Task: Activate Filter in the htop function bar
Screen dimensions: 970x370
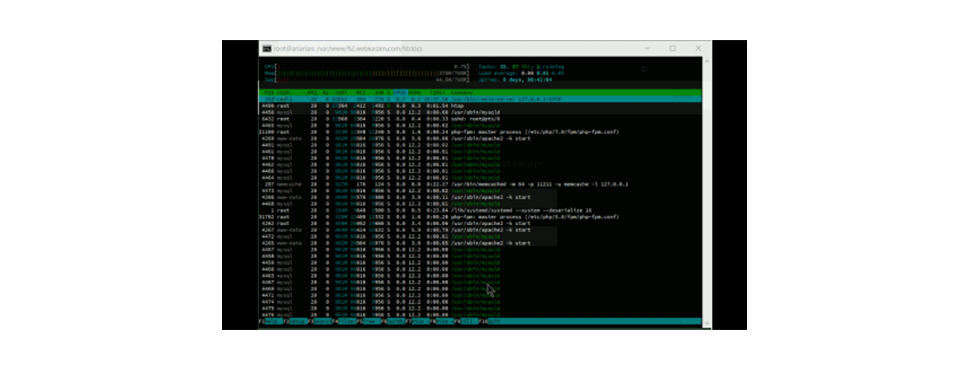Action: pyautogui.click(x=344, y=321)
